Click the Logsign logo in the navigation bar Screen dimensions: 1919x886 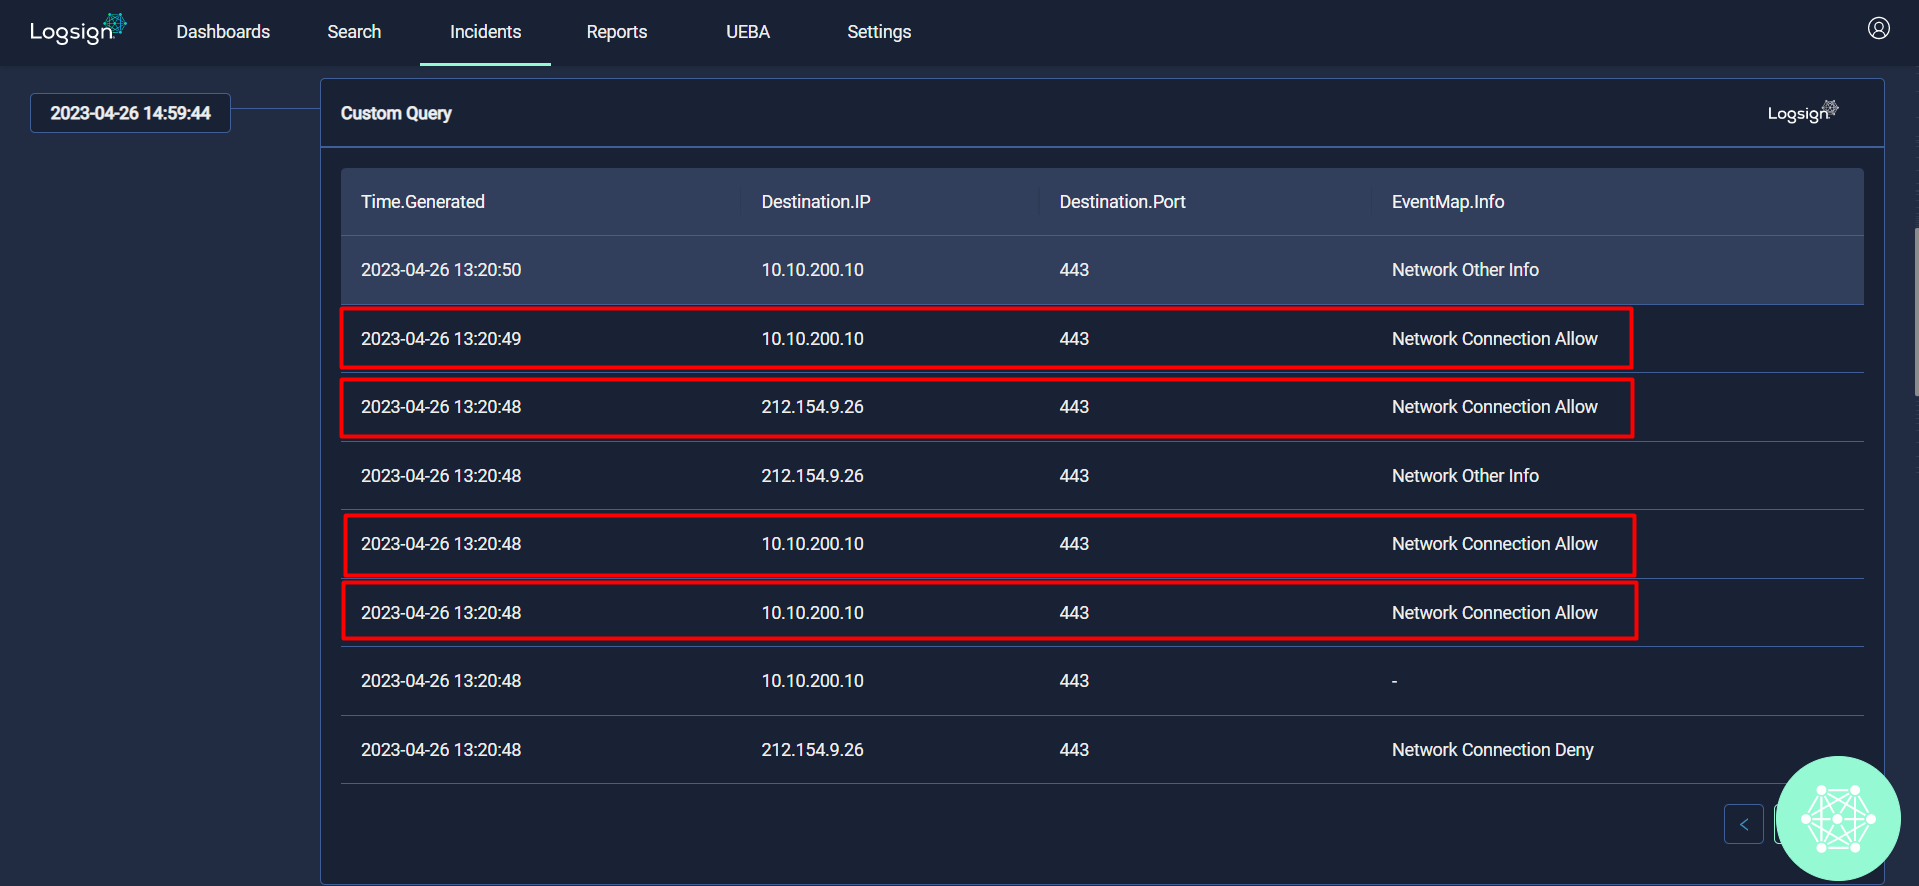pyautogui.click(x=78, y=30)
